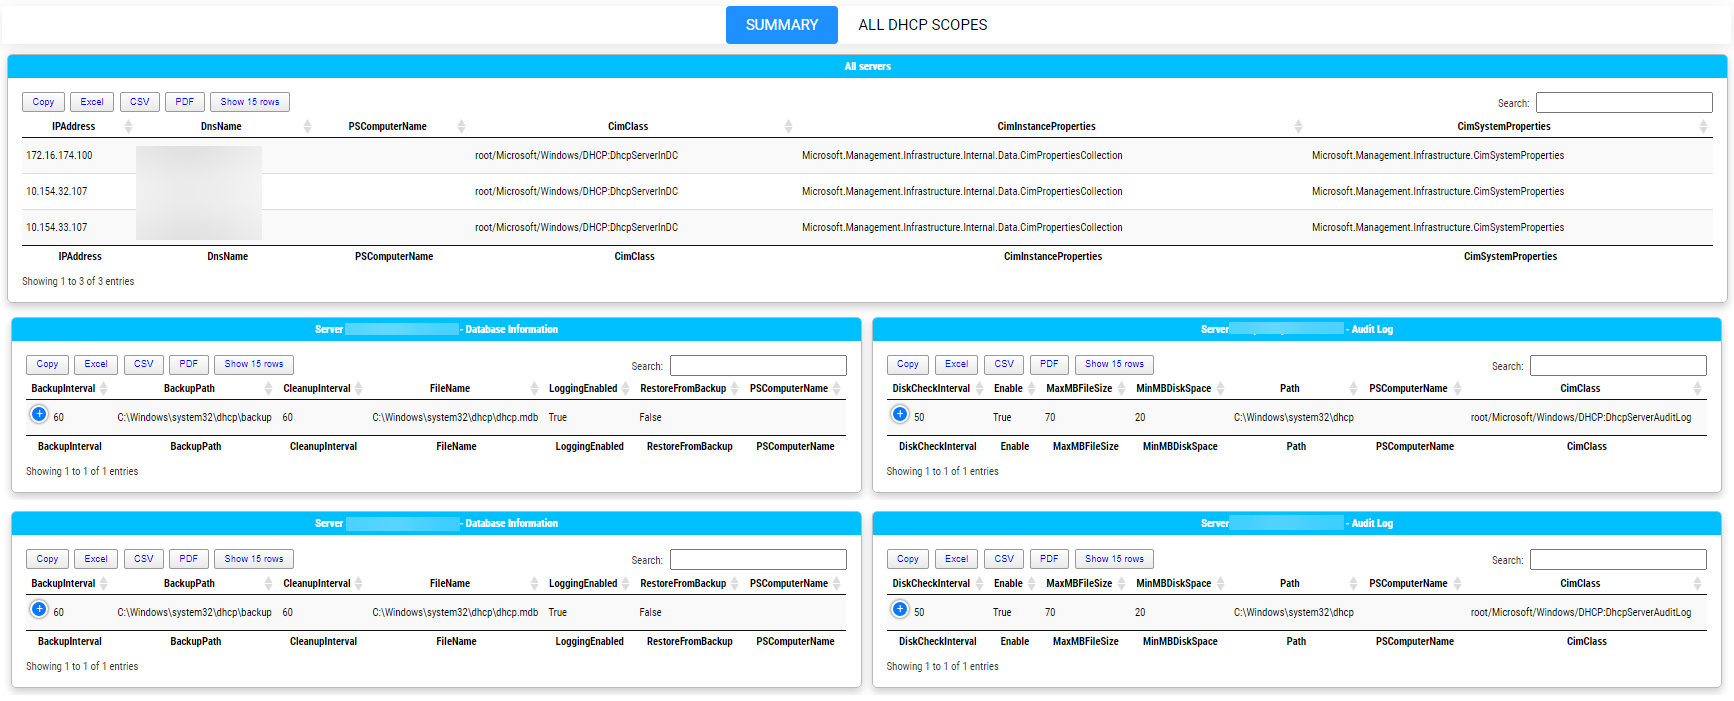Sort by CimInstanceProperties column header
Image resolution: width=1734 pixels, height=701 pixels.
(1046, 127)
